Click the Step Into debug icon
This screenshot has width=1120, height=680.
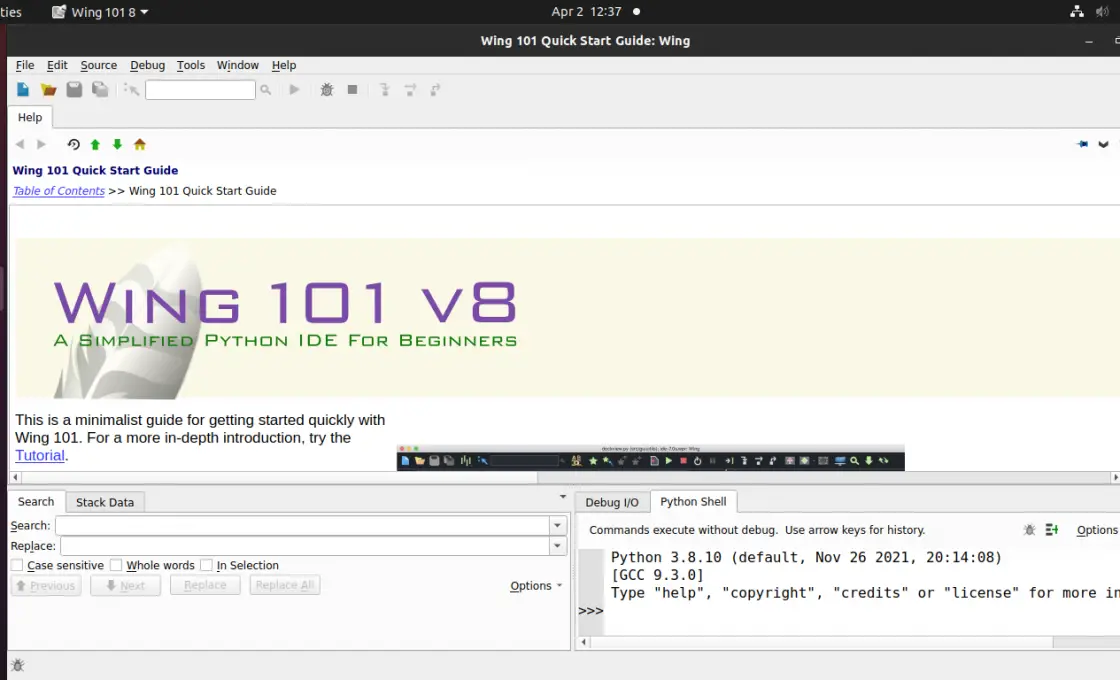[x=384, y=89]
